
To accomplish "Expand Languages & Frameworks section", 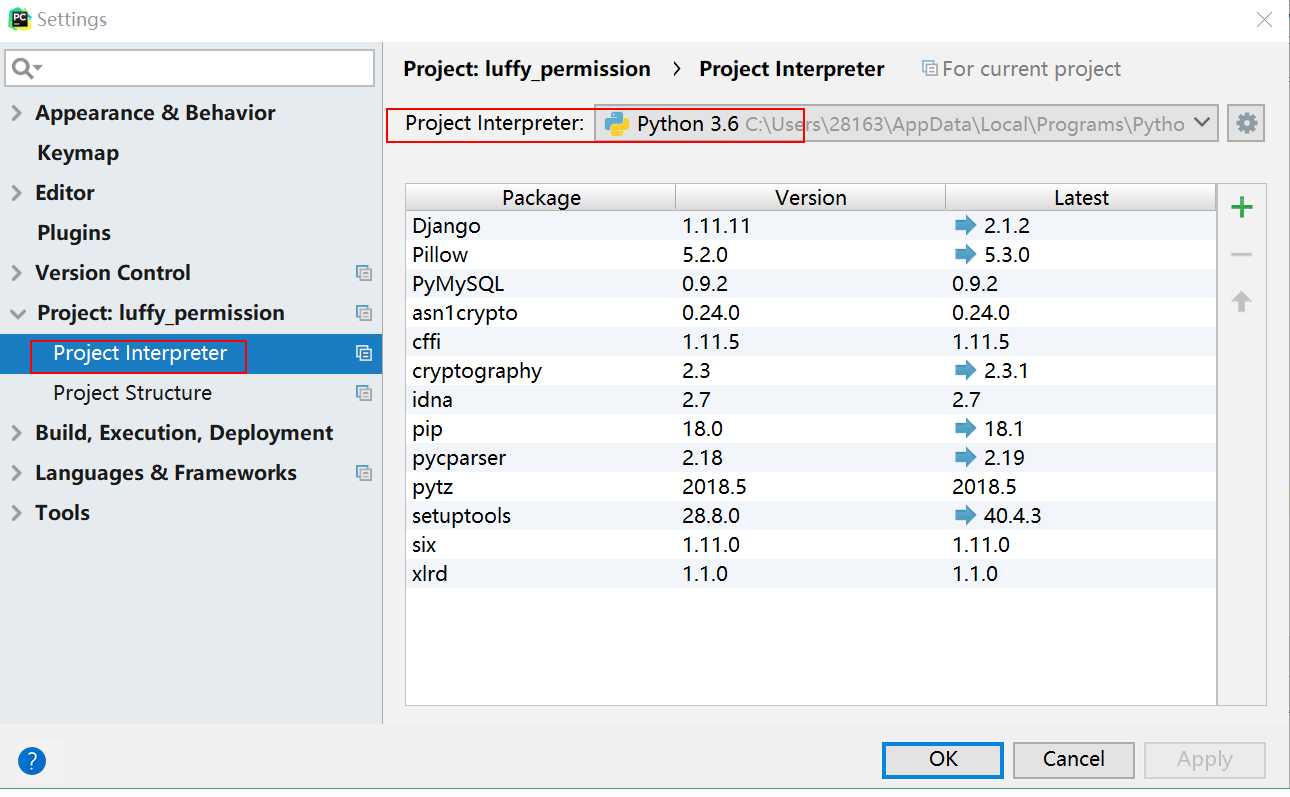I will click(16, 473).
